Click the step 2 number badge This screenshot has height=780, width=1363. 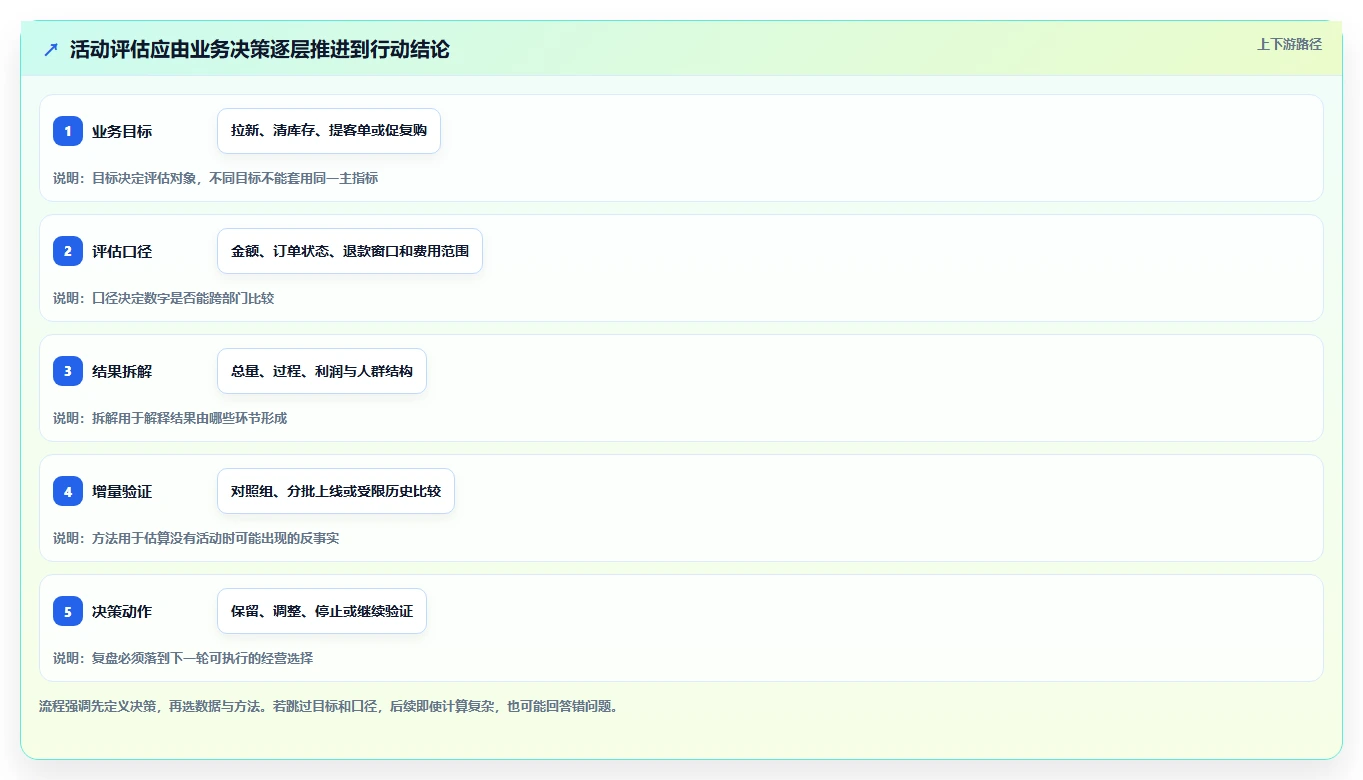68,251
